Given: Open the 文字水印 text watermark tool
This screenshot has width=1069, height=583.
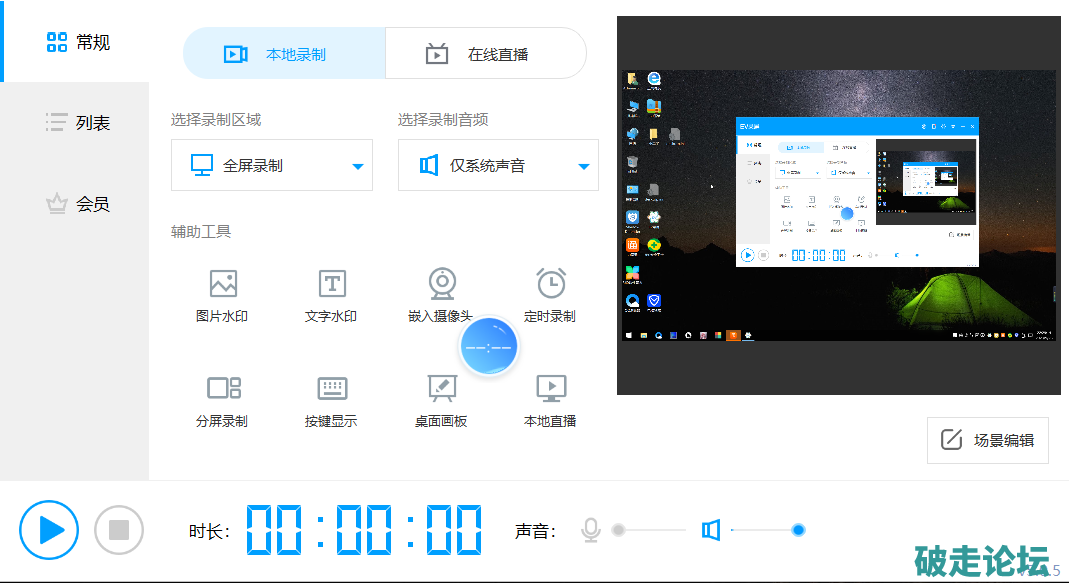Looking at the screenshot, I should [331, 295].
